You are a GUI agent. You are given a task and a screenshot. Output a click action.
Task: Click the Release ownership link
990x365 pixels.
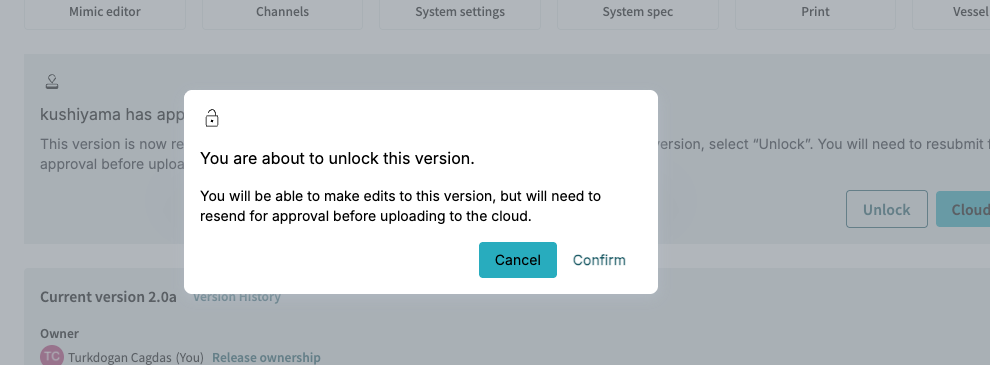266,357
